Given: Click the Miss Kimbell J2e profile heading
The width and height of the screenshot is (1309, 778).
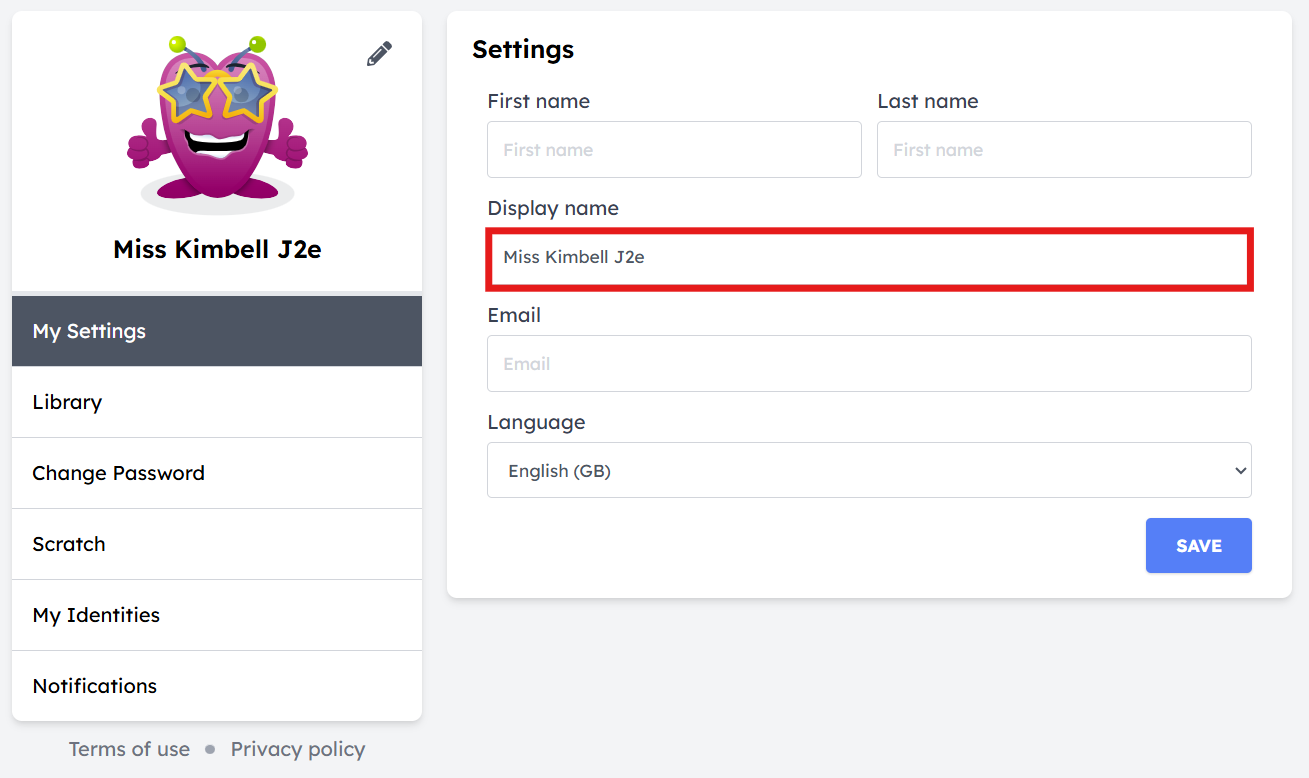Looking at the screenshot, I should pos(217,249).
